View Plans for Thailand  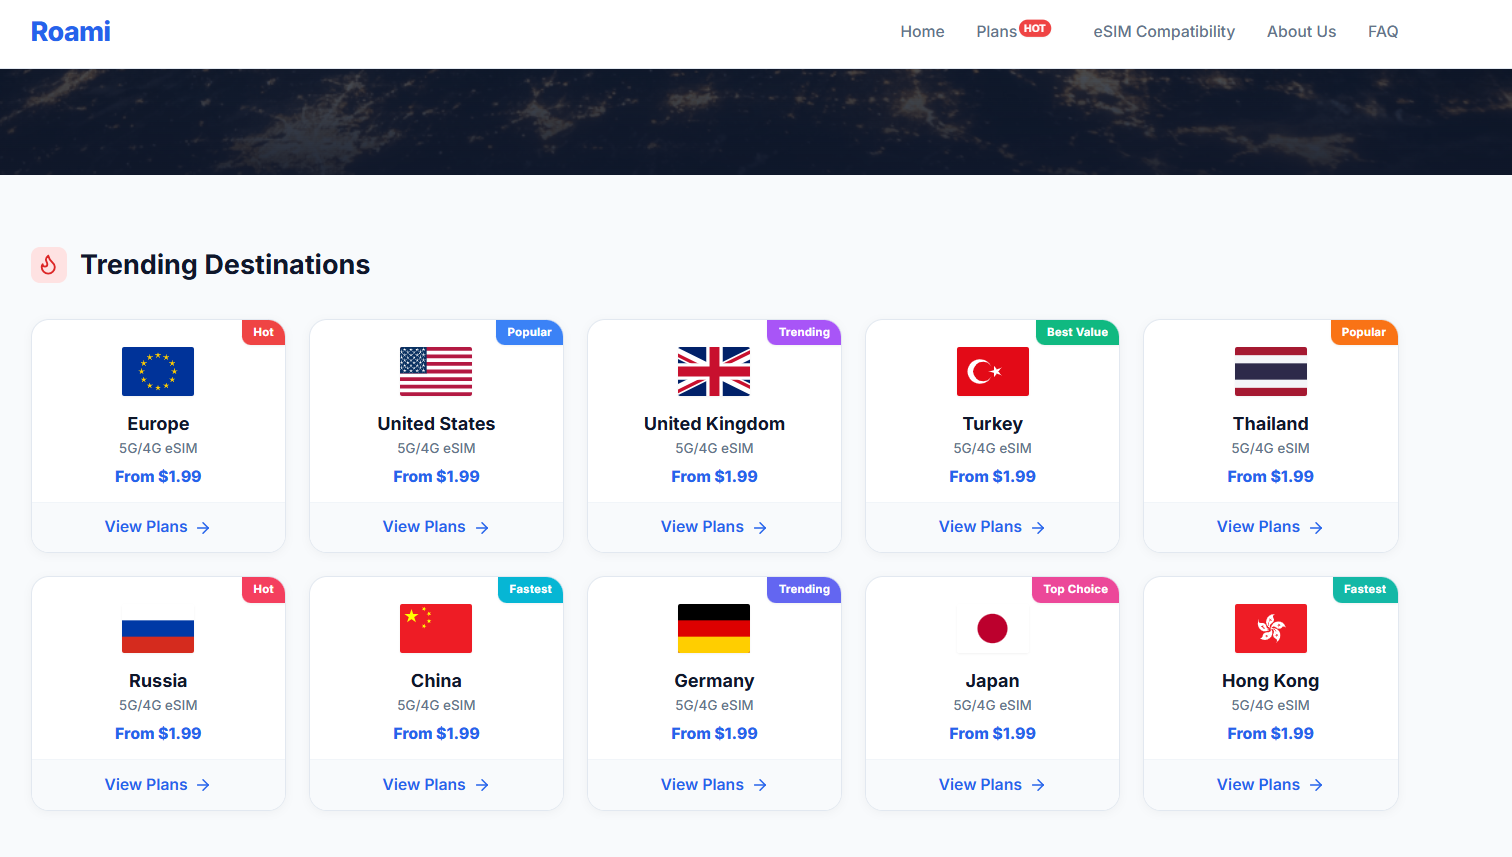(x=1270, y=527)
